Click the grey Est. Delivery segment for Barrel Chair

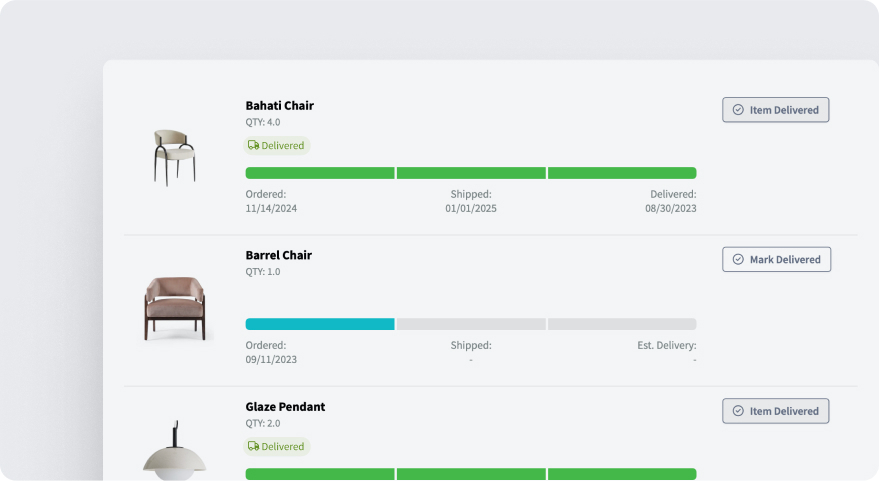pos(622,324)
